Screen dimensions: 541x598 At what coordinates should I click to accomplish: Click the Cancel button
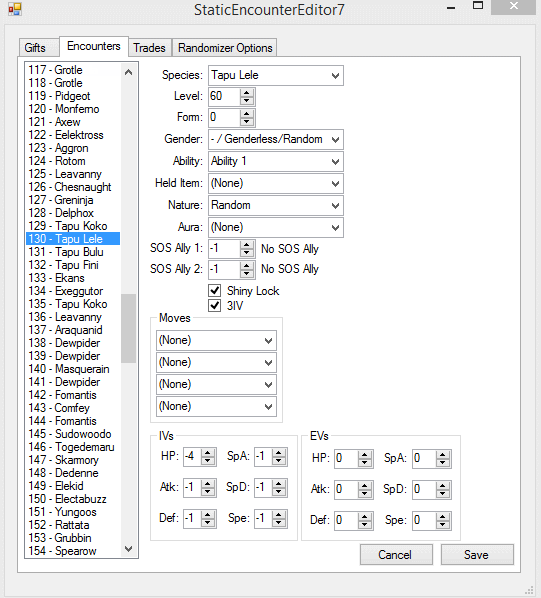[396, 555]
